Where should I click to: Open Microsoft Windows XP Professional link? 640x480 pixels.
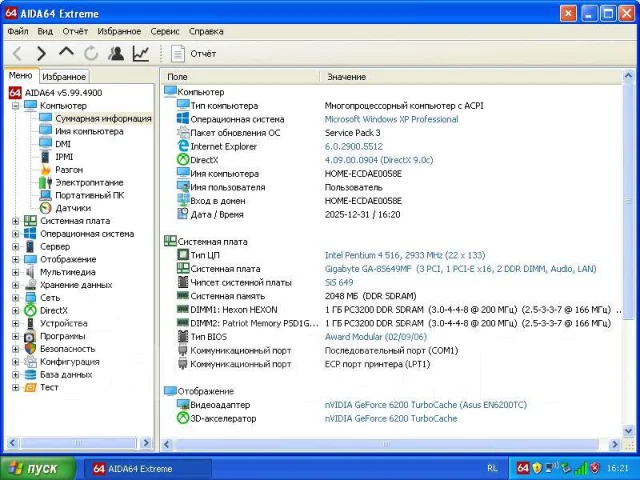(391, 119)
